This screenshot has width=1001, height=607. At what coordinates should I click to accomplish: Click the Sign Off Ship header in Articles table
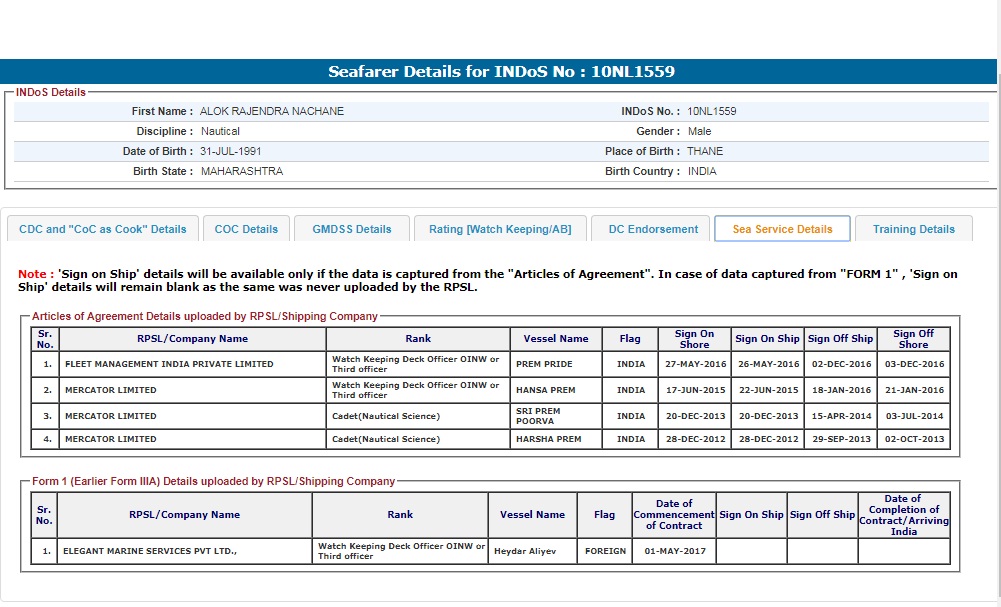(840, 338)
